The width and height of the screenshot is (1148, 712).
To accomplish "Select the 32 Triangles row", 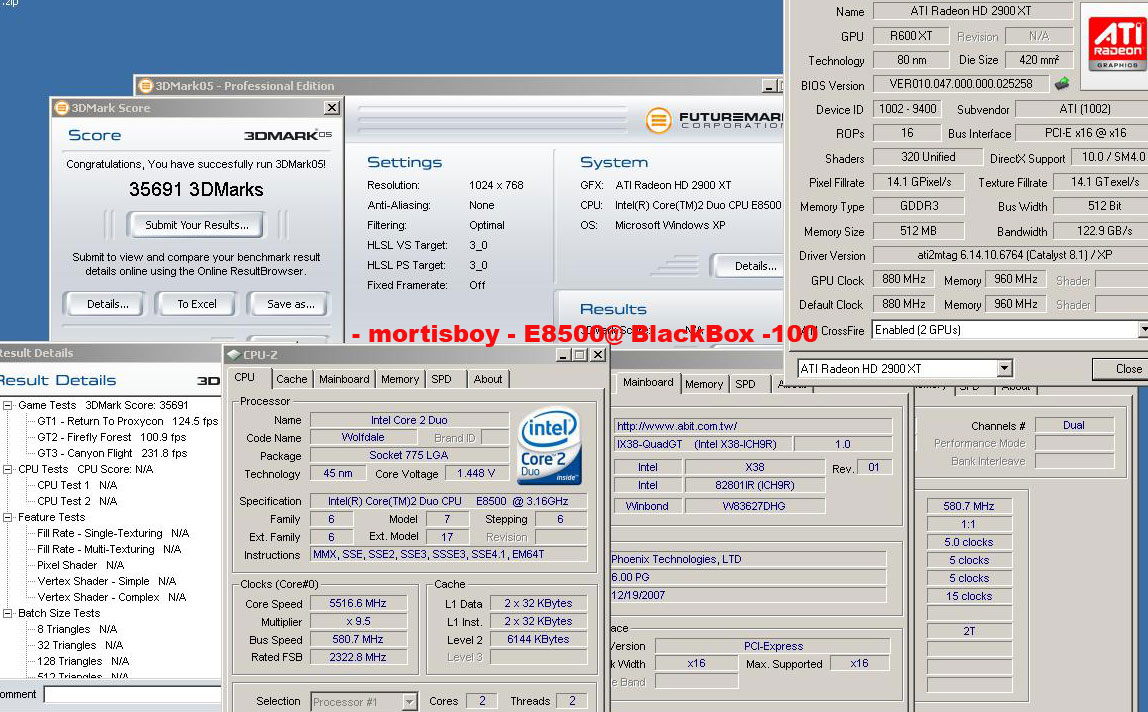I will coord(80,645).
